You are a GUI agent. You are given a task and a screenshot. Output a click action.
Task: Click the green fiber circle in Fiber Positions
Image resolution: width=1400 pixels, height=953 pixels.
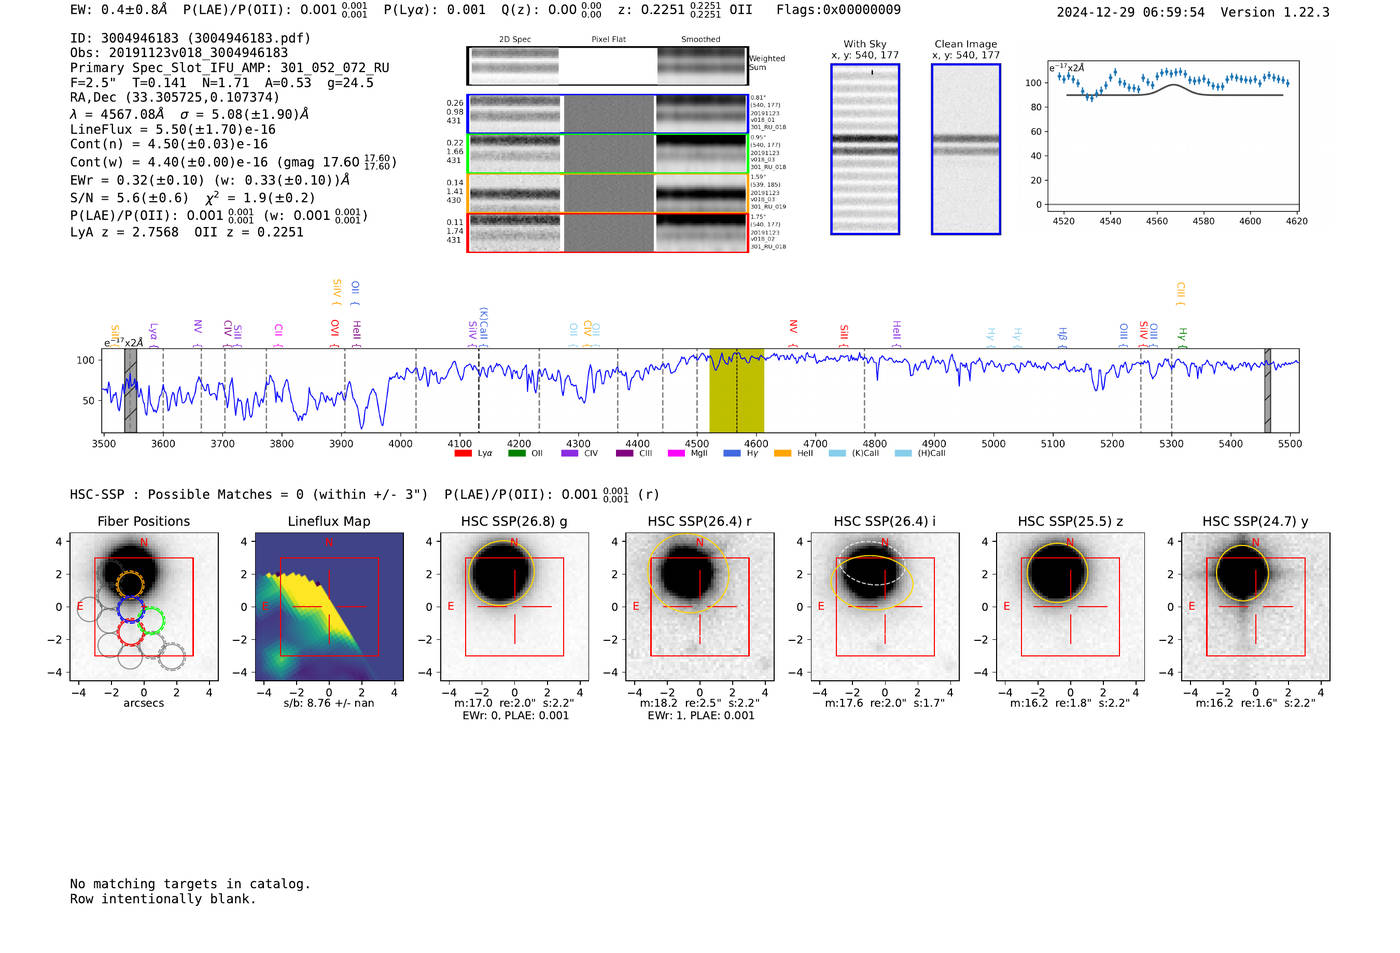(151, 621)
